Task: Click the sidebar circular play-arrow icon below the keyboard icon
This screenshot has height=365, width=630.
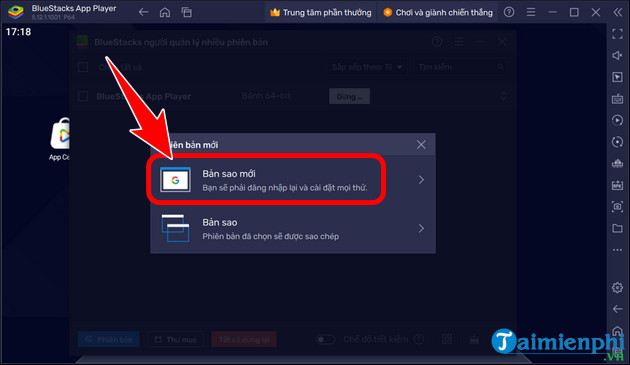Action: click(618, 120)
